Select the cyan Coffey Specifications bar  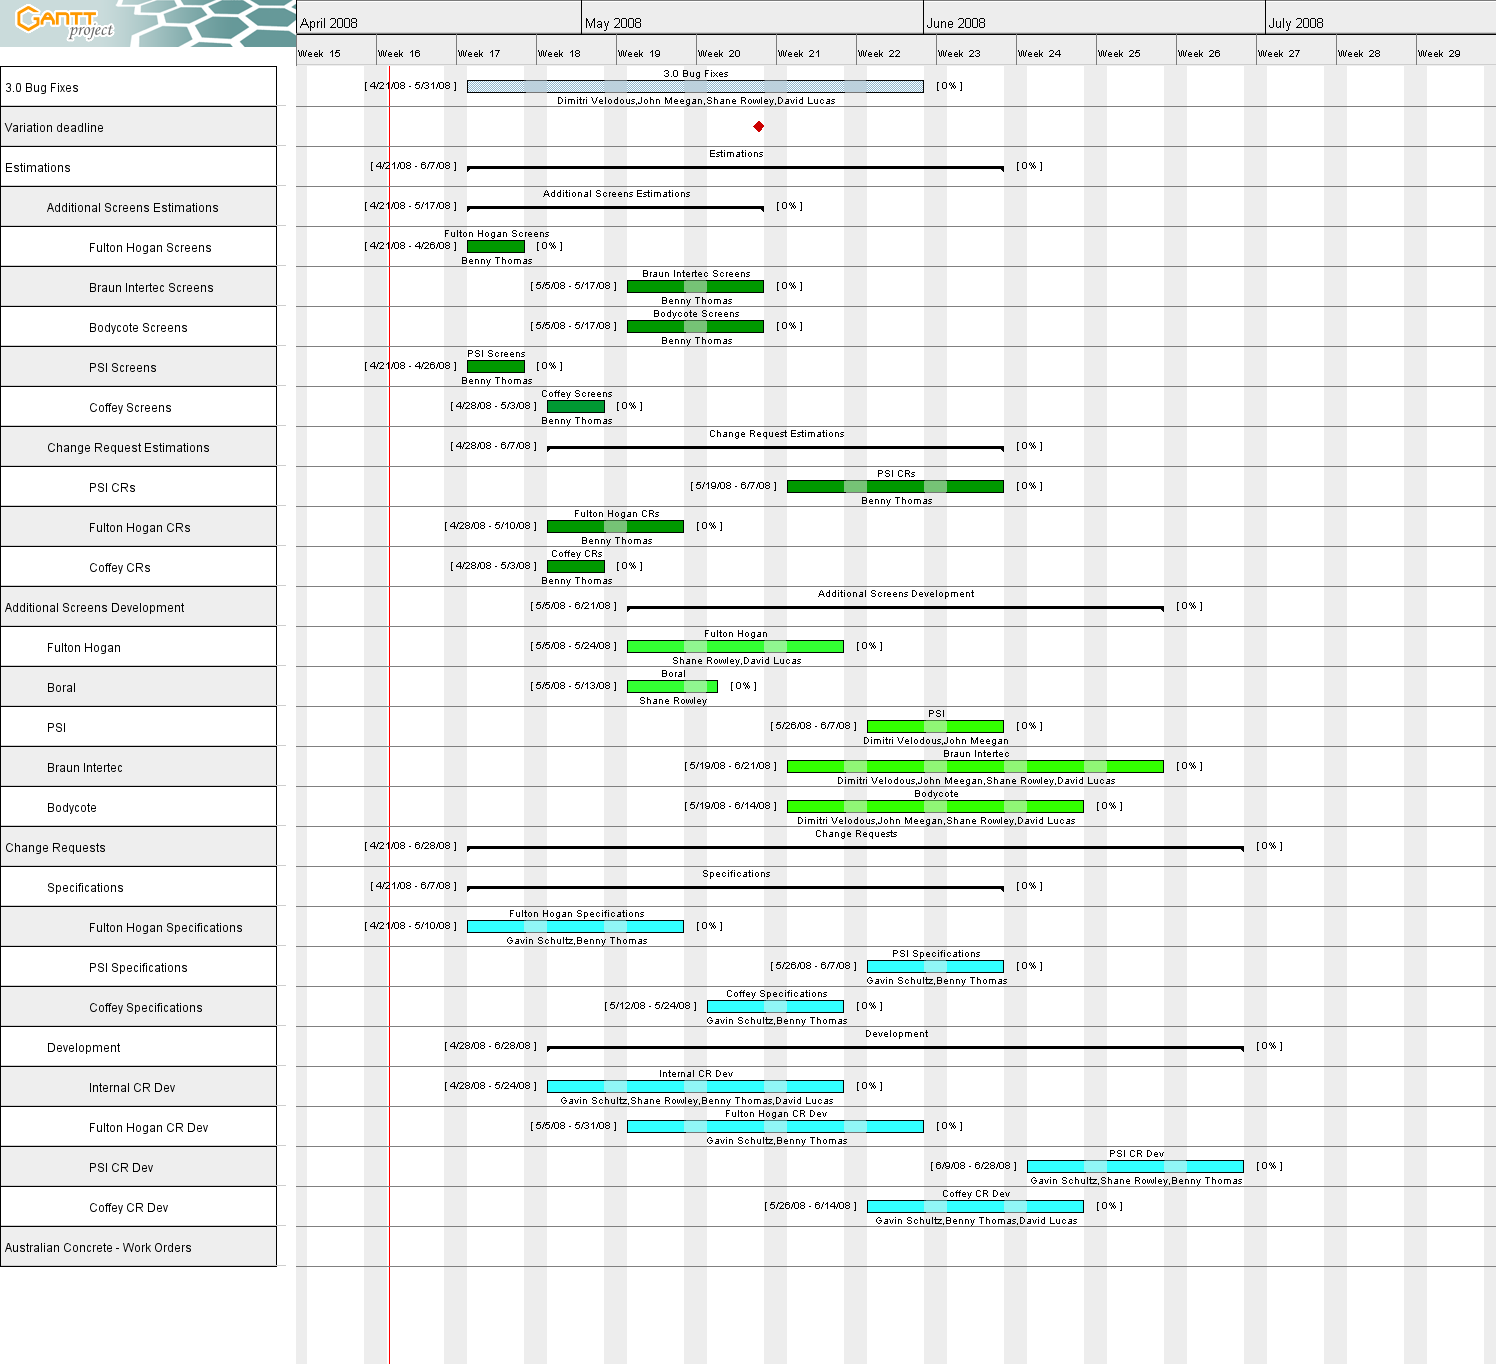point(775,1007)
